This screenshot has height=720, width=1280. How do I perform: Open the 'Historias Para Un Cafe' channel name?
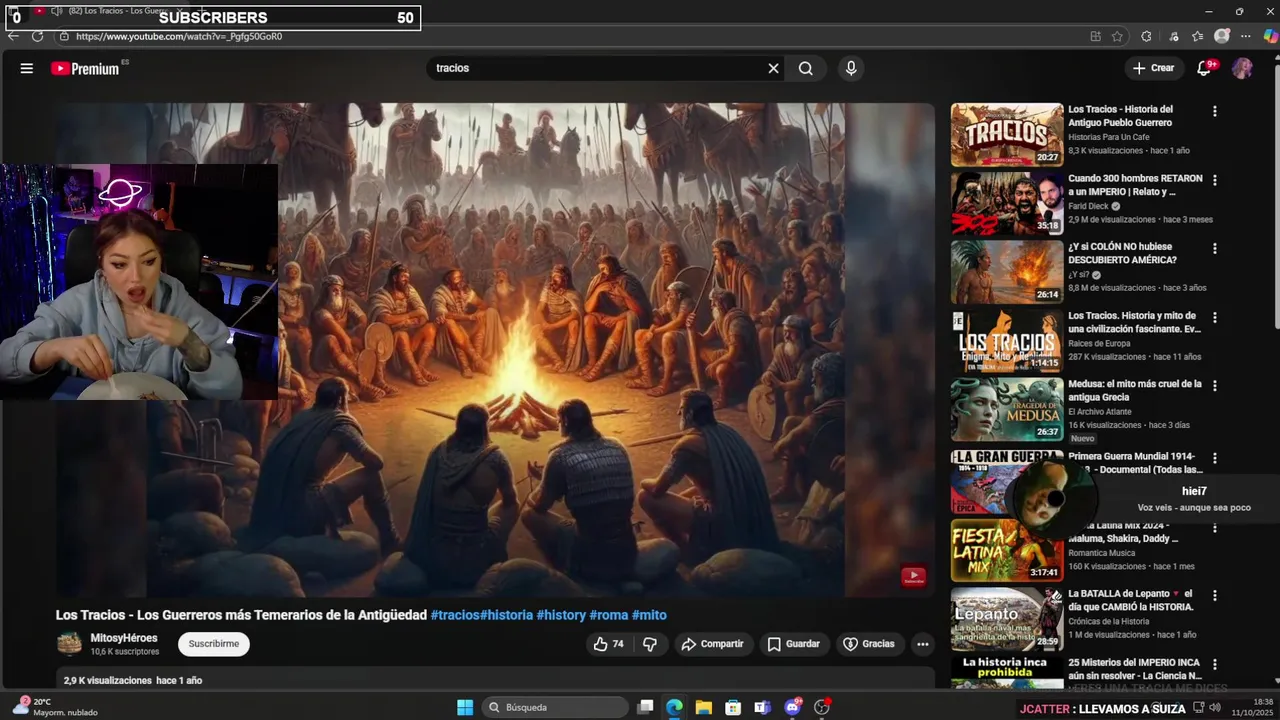pyautogui.click(x=1109, y=137)
